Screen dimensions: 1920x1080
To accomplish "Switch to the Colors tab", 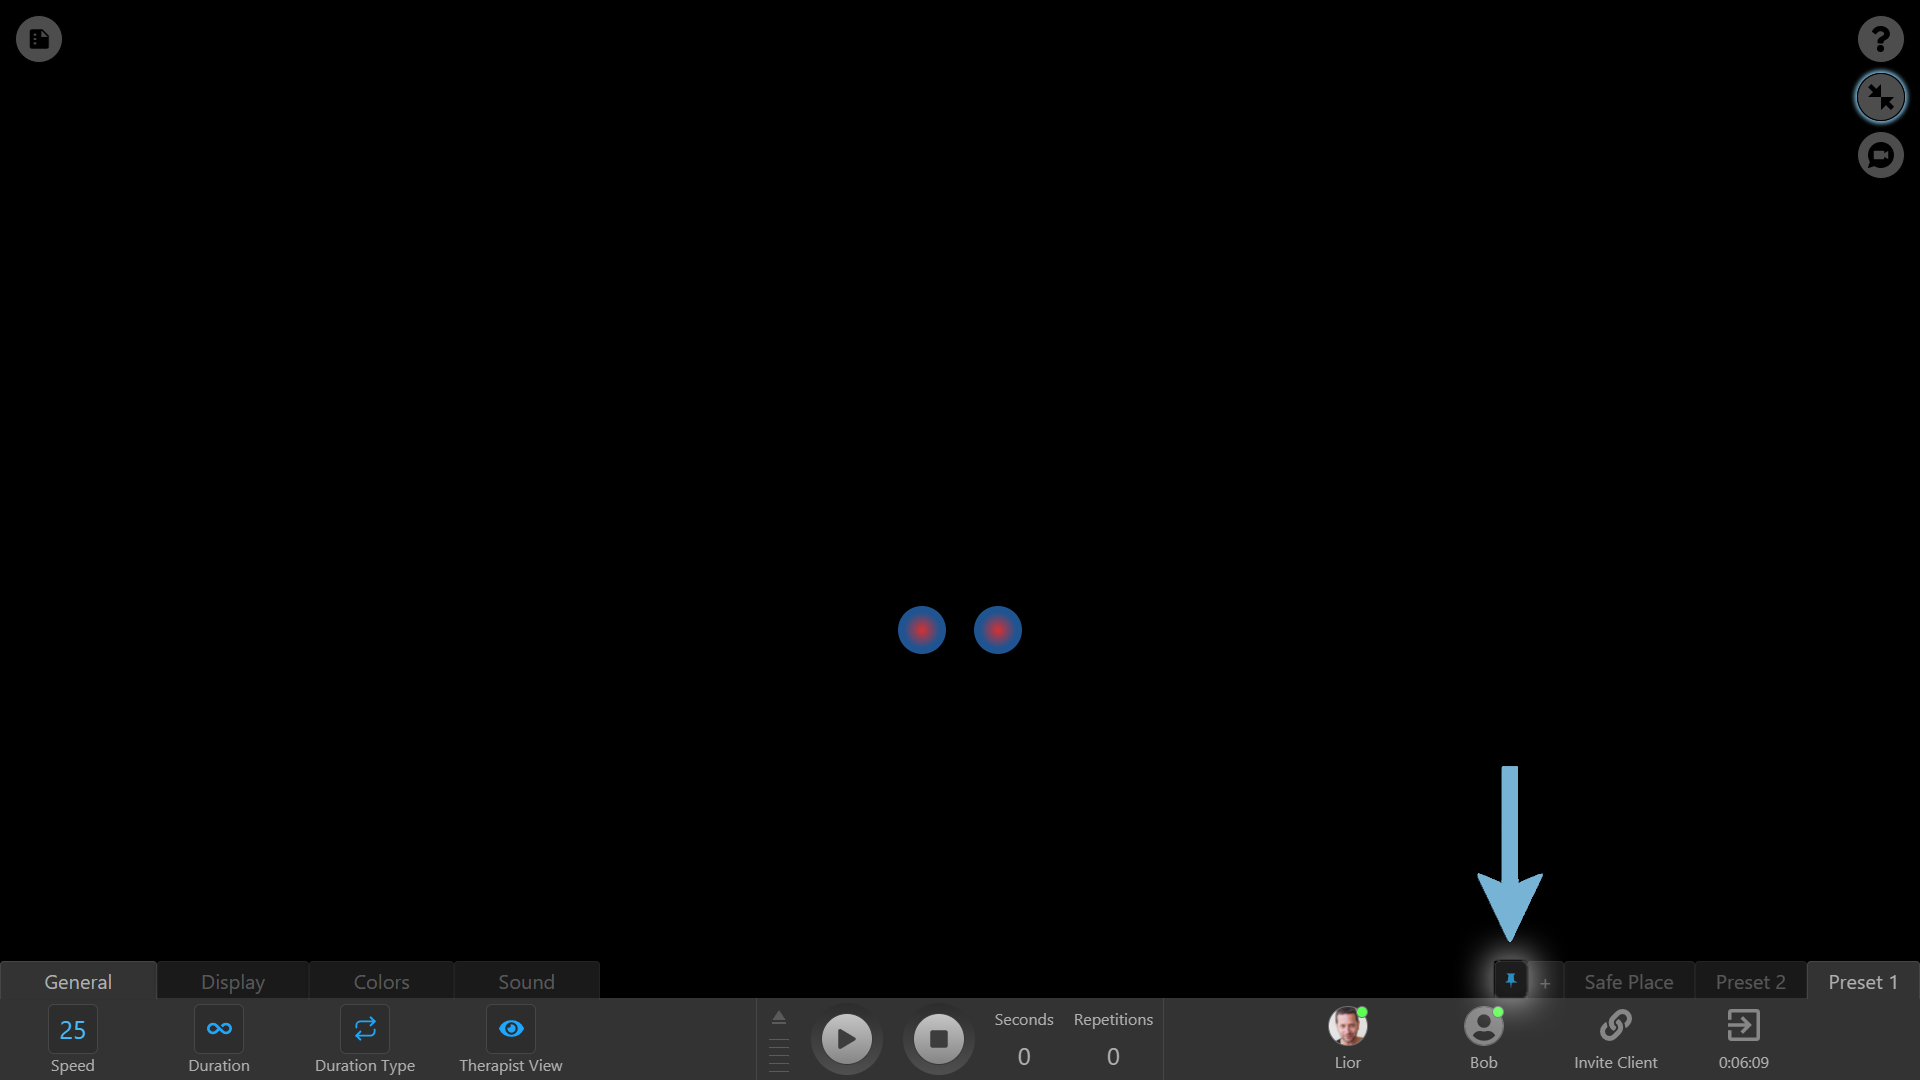I will tap(381, 982).
